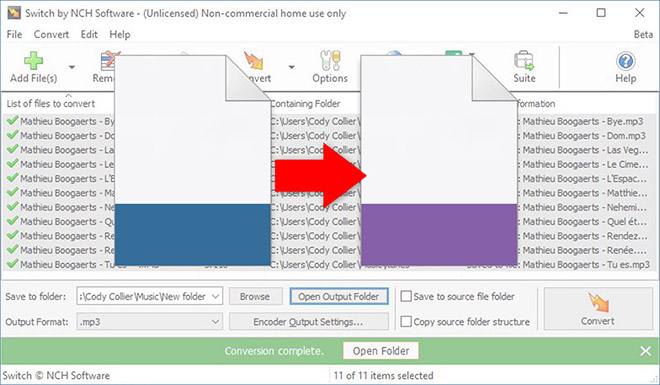Expand the toolbar Convert dropdown arrow

tap(291, 67)
